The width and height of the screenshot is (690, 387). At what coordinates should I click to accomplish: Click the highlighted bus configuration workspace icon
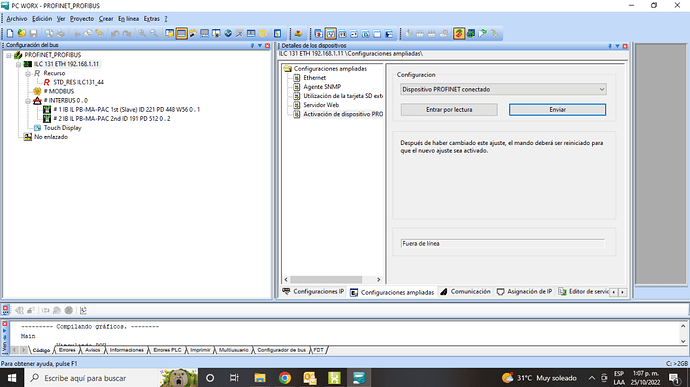tap(181, 33)
